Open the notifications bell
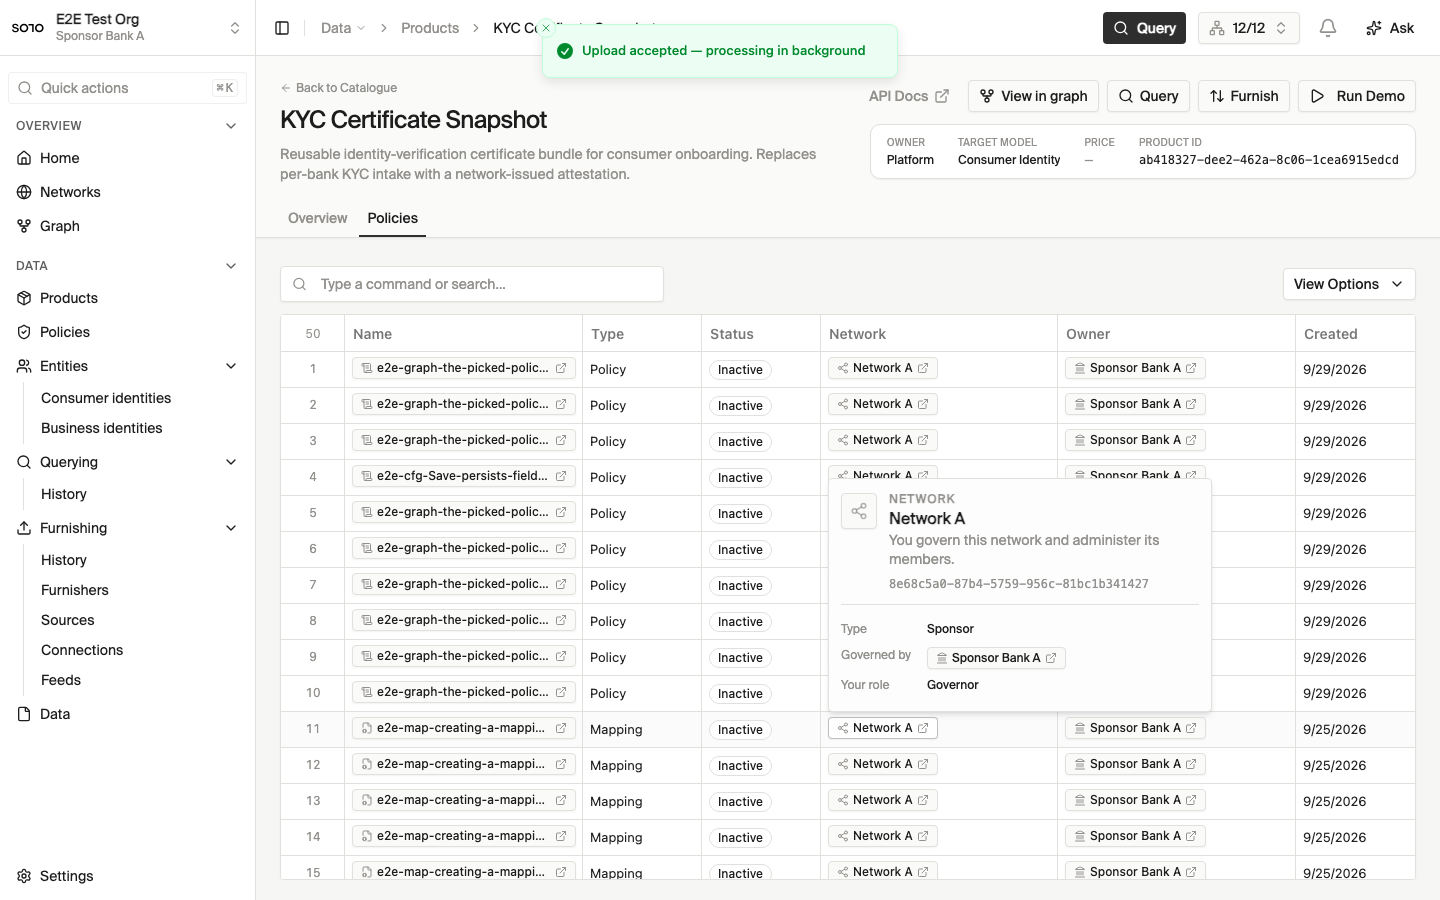The image size is (1440, 900). pyautogui.click(x=1328, y=28)
